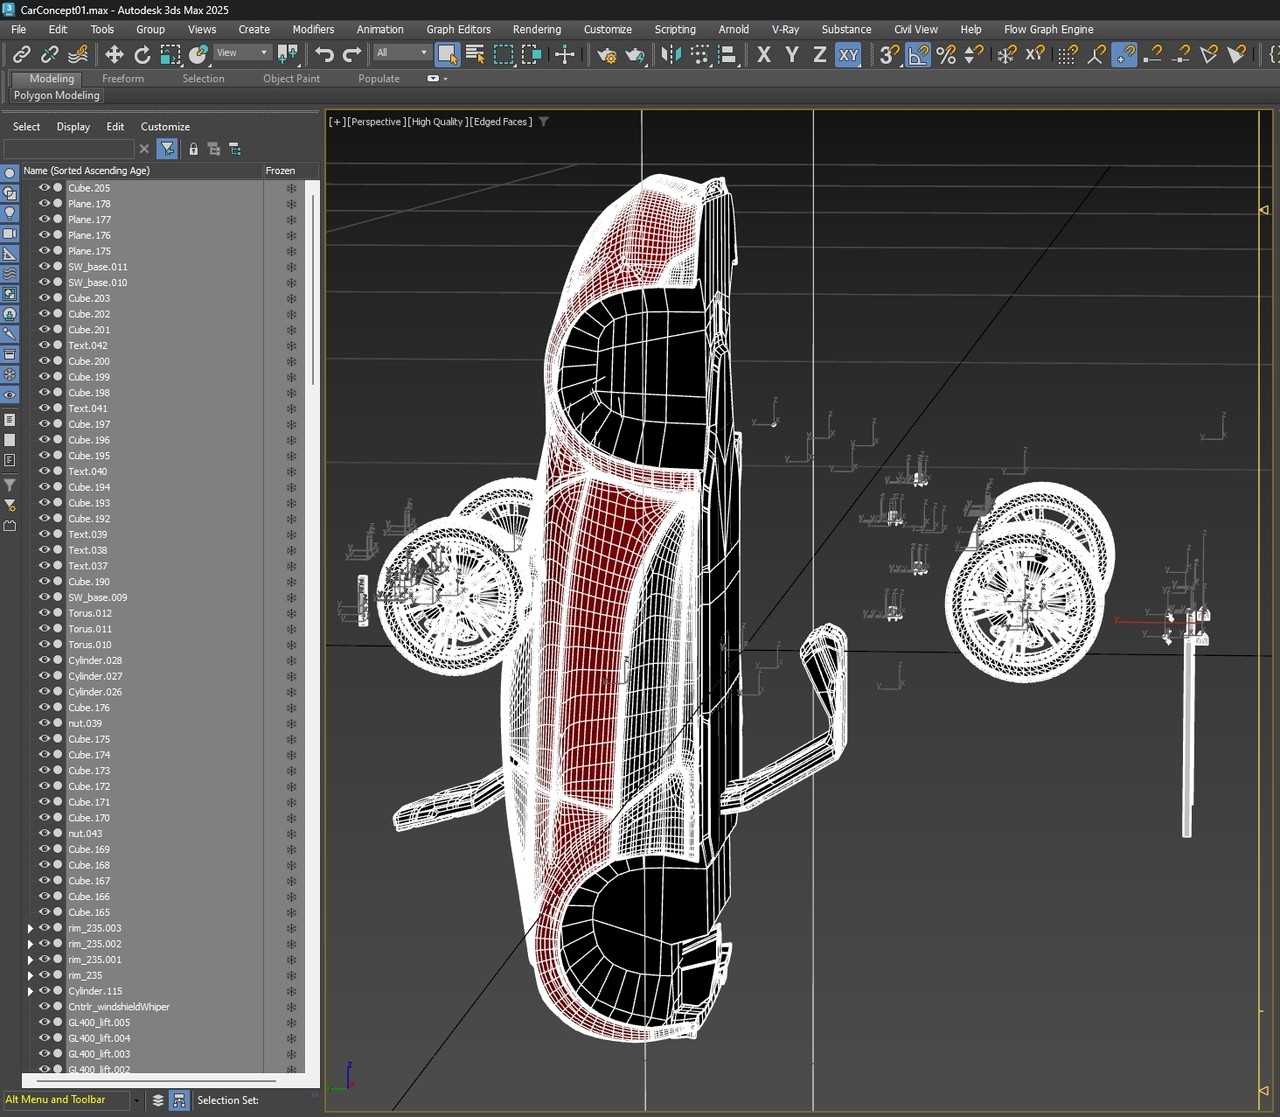Image resolution: width=1280 pixels, height=1117 pixels.
Task: Toggle Display Cameras filter icon
Action: click(x=10, y=234)
